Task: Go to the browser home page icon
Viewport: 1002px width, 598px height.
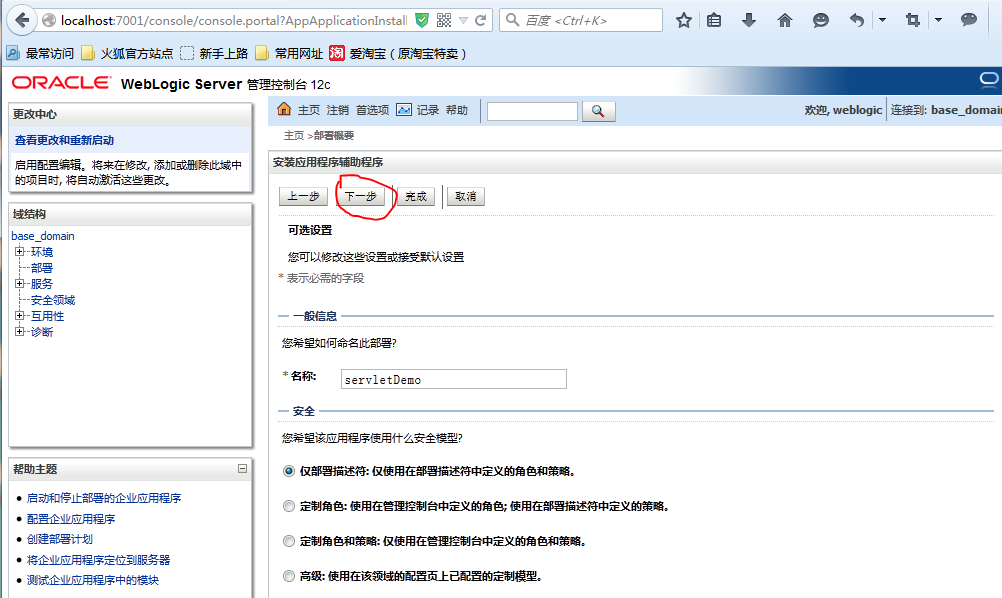Action: coord(785,20)
